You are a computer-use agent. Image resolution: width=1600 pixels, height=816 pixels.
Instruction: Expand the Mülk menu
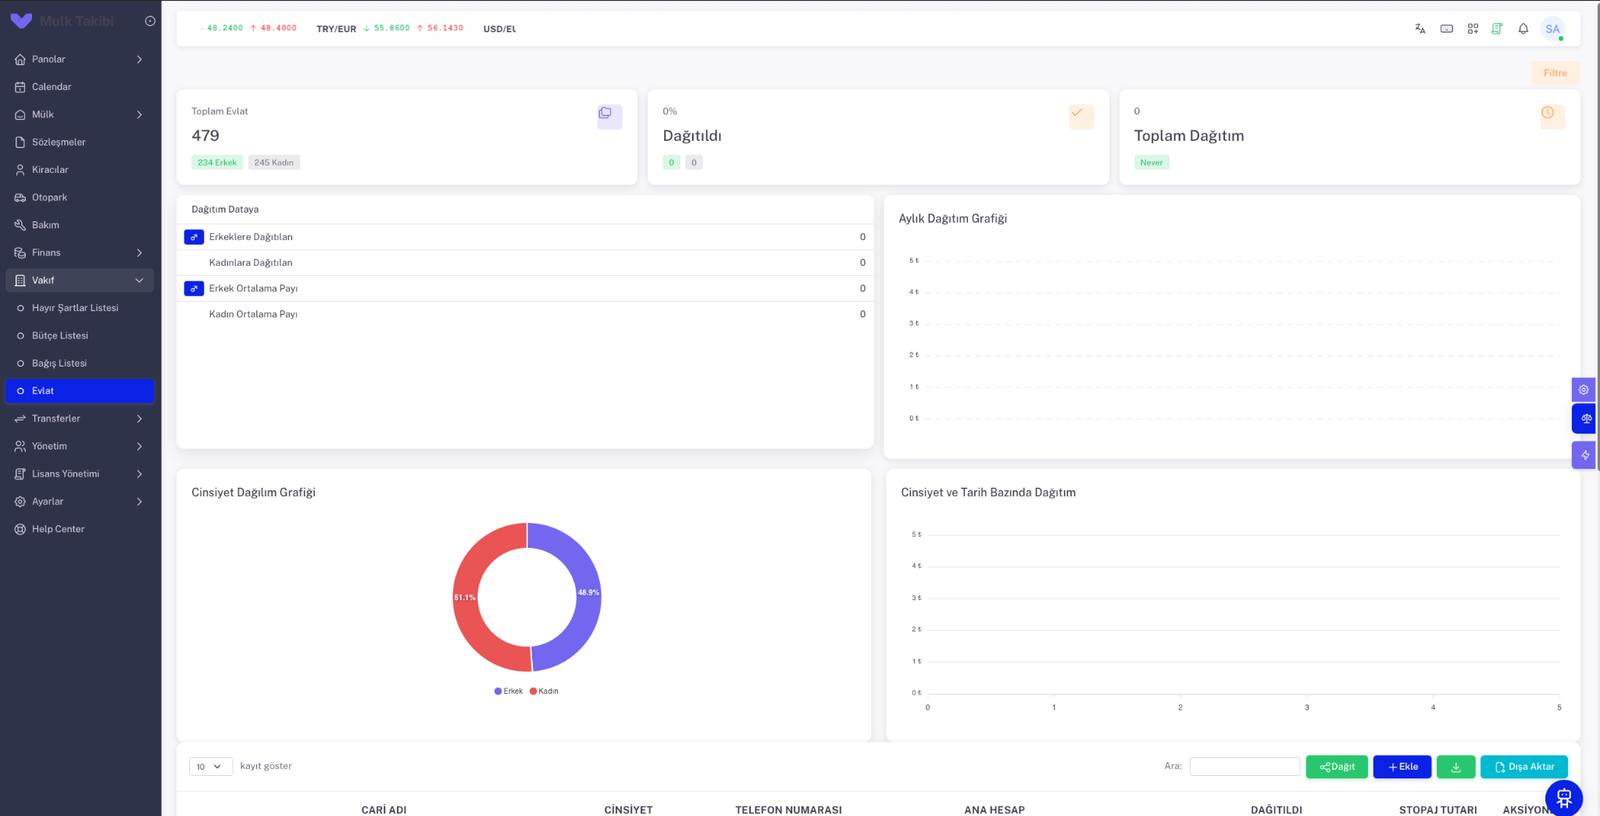pyautogui.click(x=80, y=114)
